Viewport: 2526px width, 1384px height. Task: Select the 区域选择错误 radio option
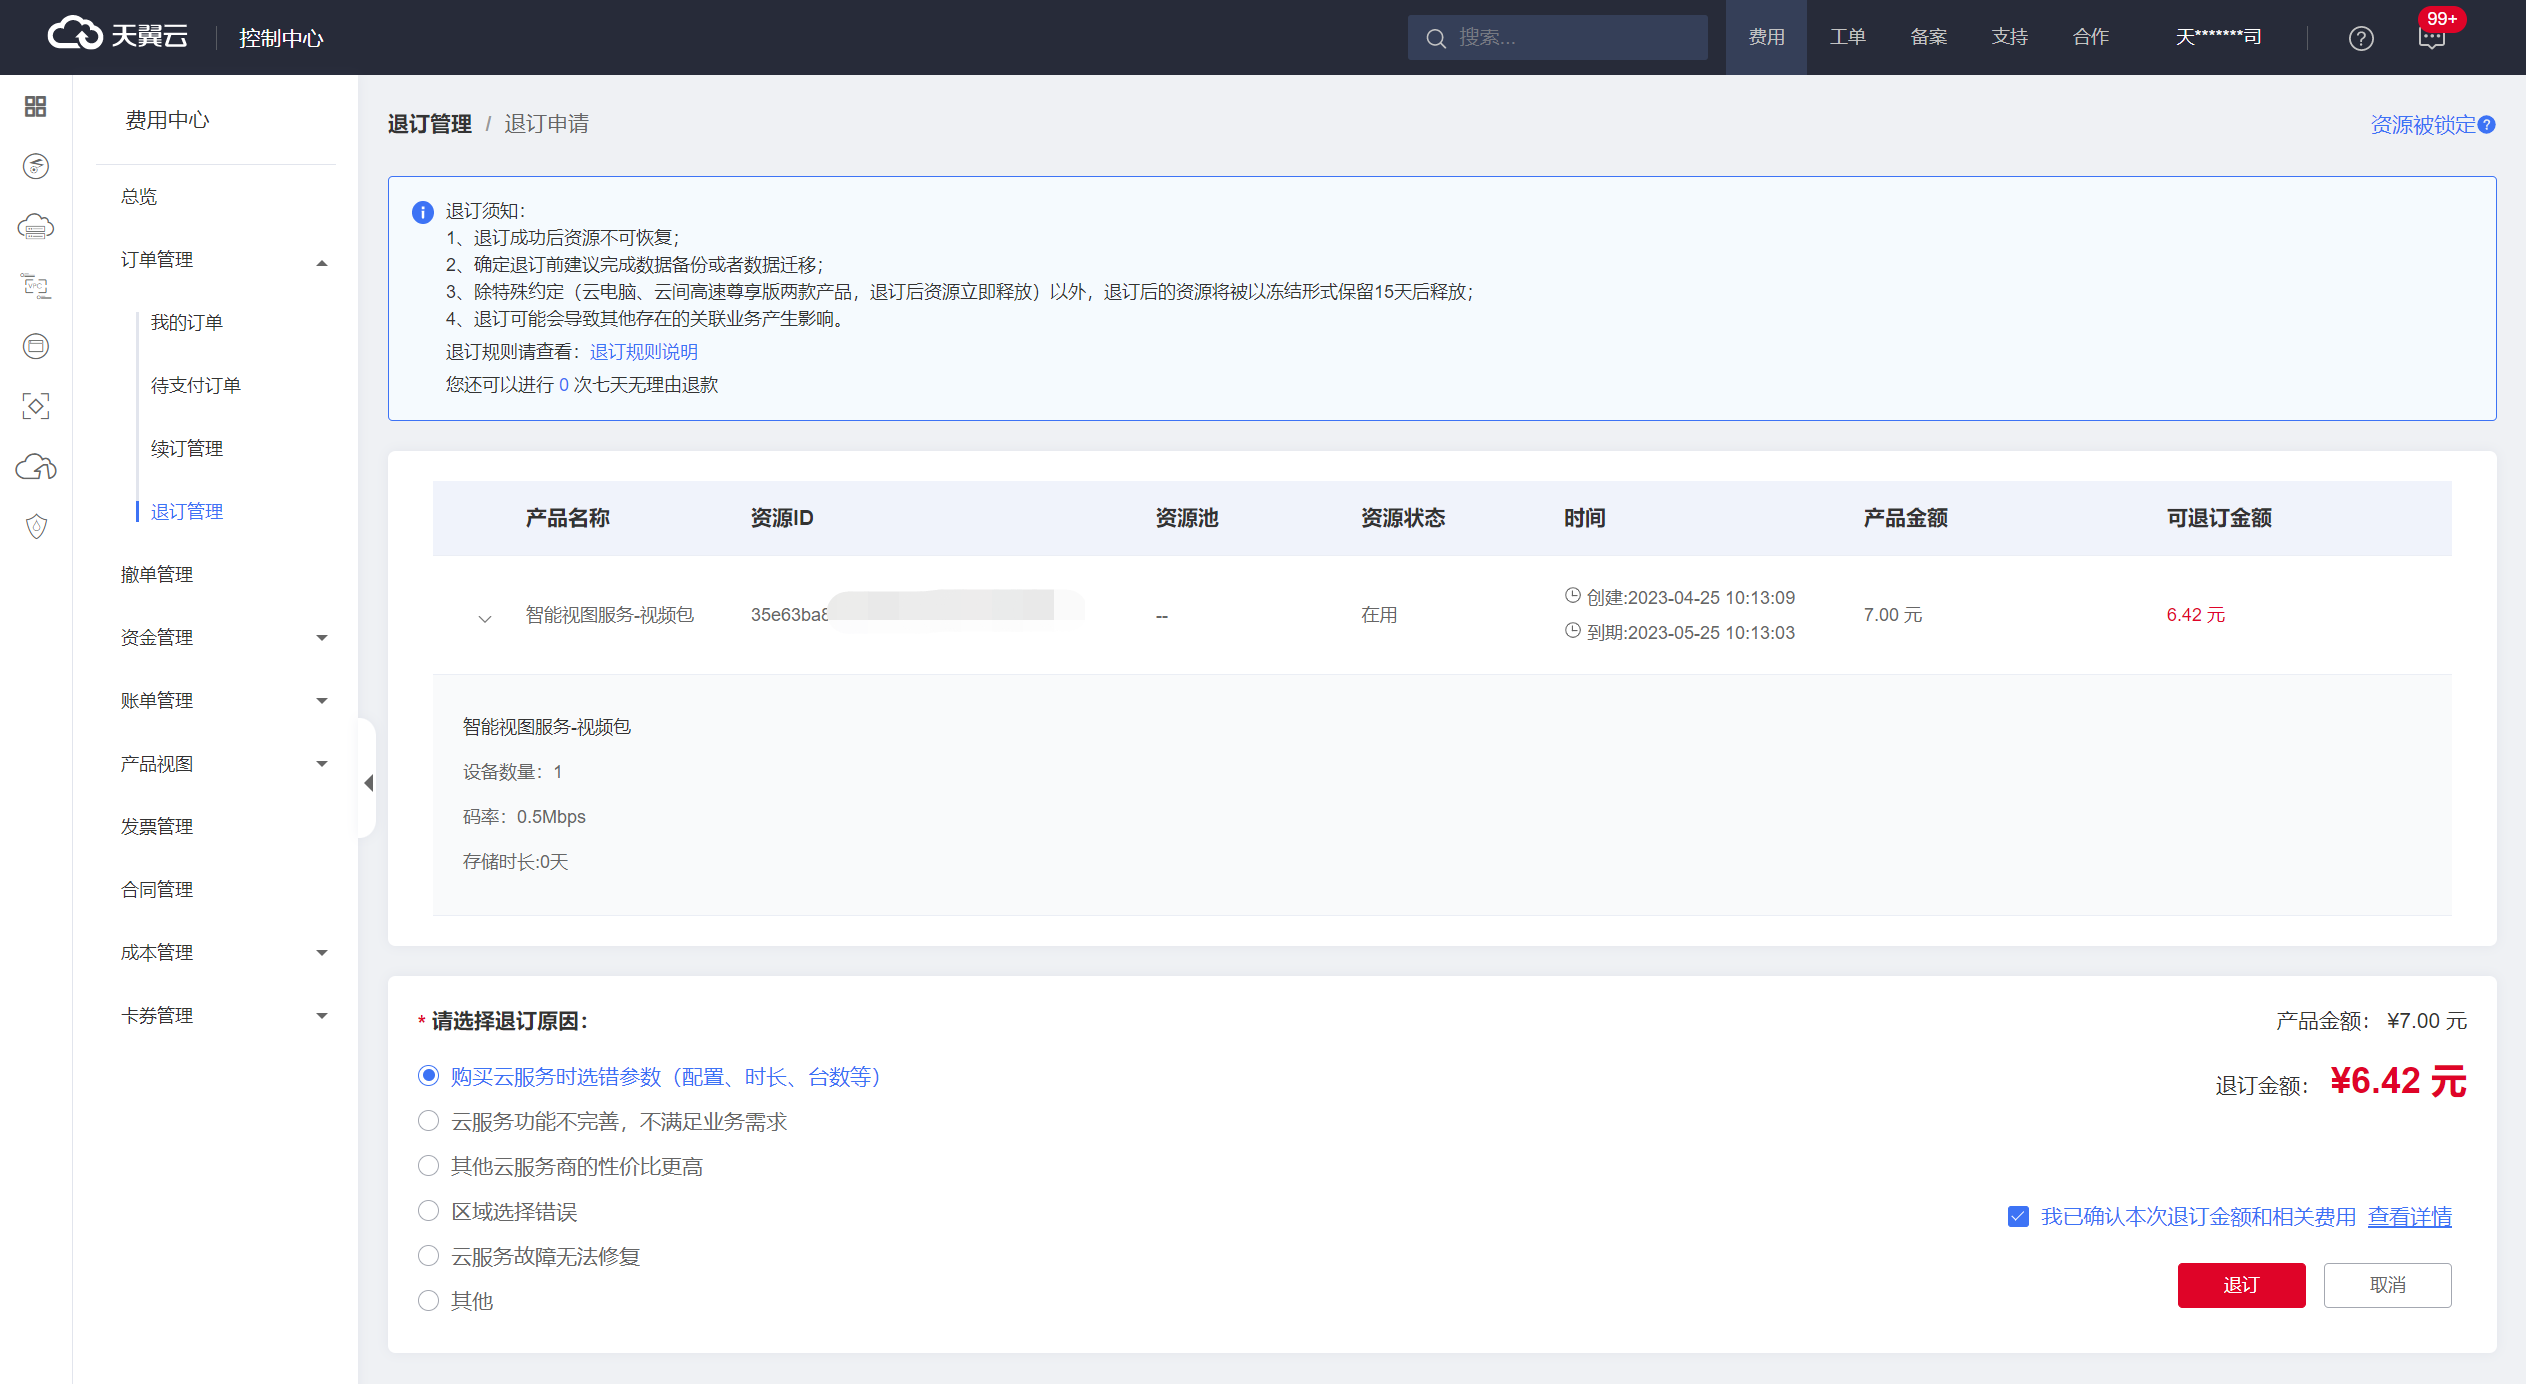point(428,1211)
